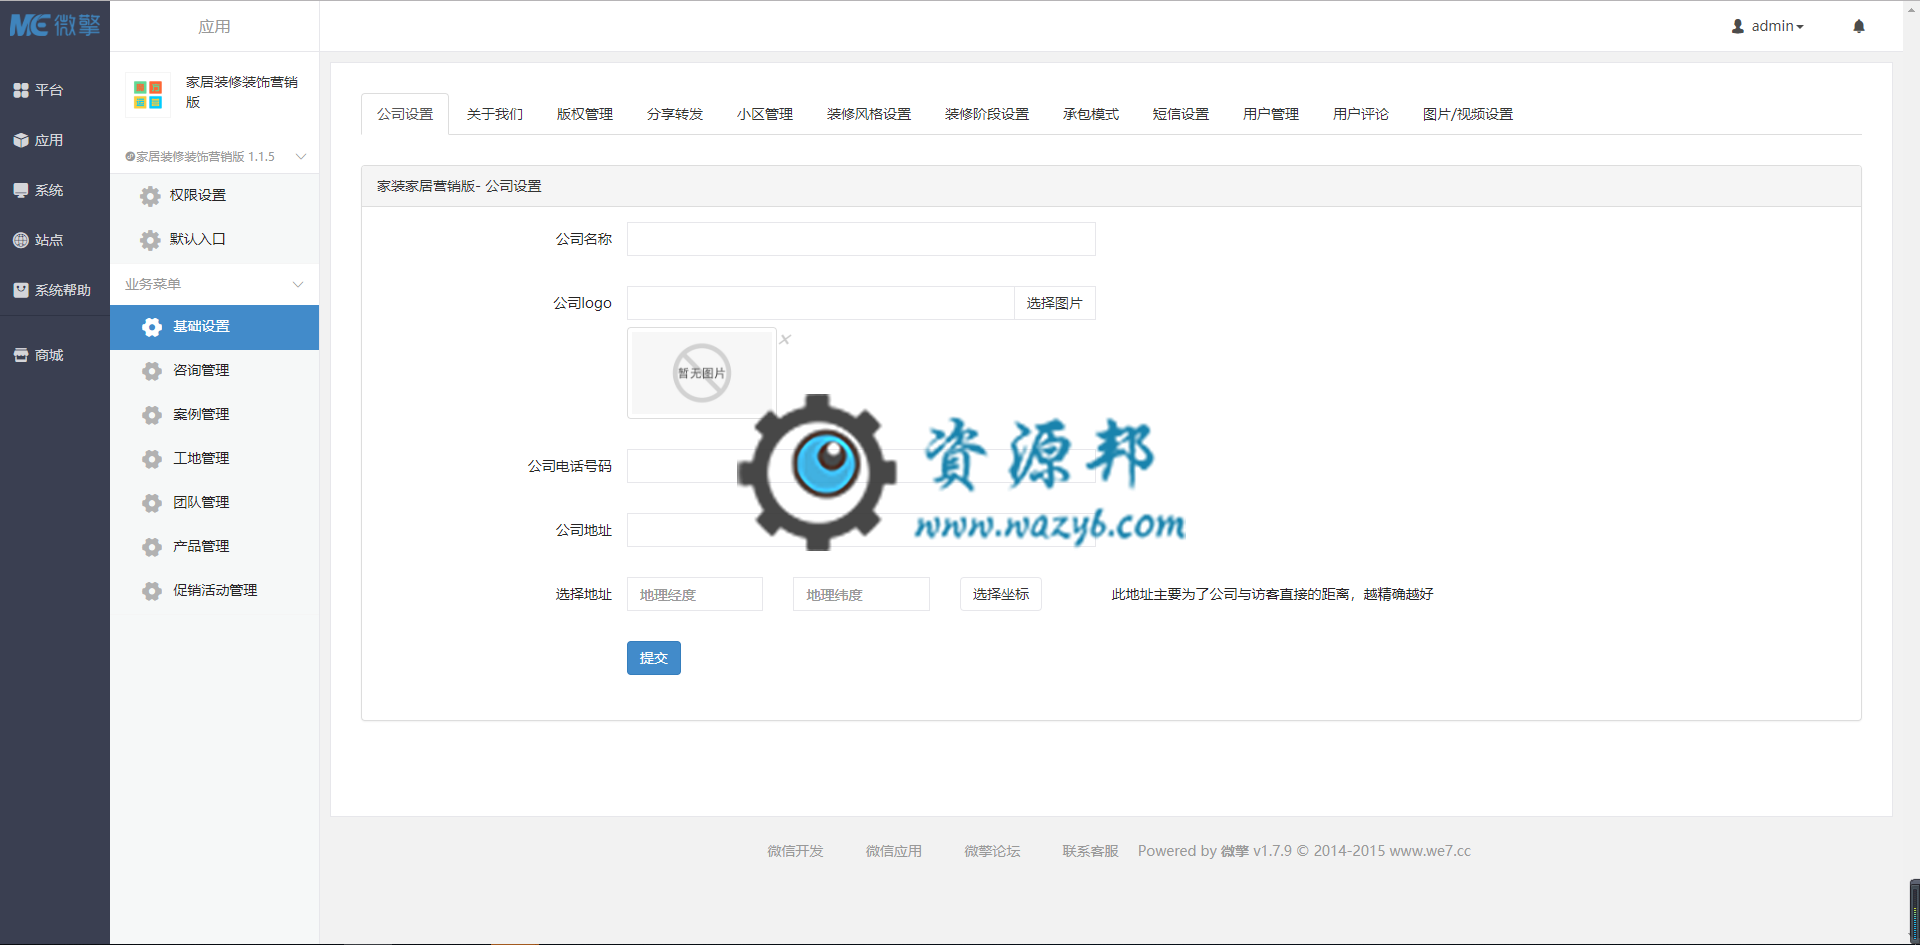1920x945 pixels.
Task: Open the 商城 store icon
Action: 21,355
